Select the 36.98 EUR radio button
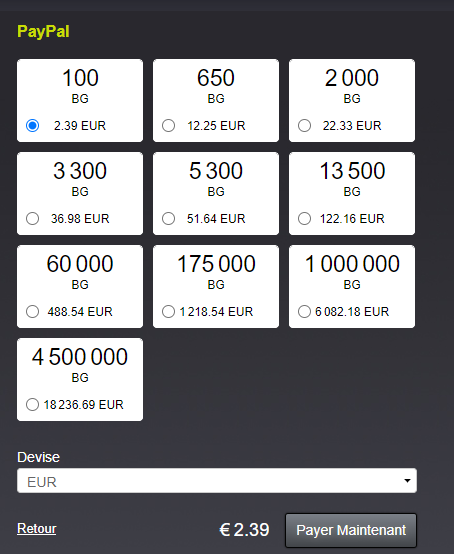The width and height of the screenshot is (454, 554). [33, 218]
